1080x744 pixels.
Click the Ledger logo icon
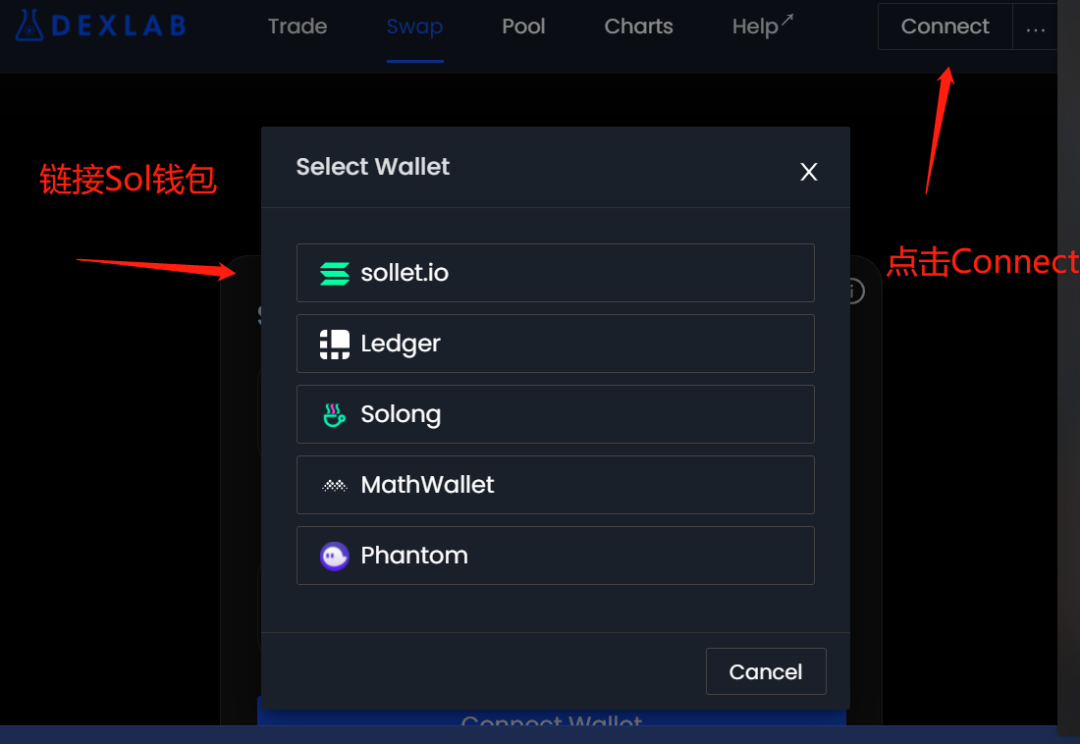click(x=334, y=344)
